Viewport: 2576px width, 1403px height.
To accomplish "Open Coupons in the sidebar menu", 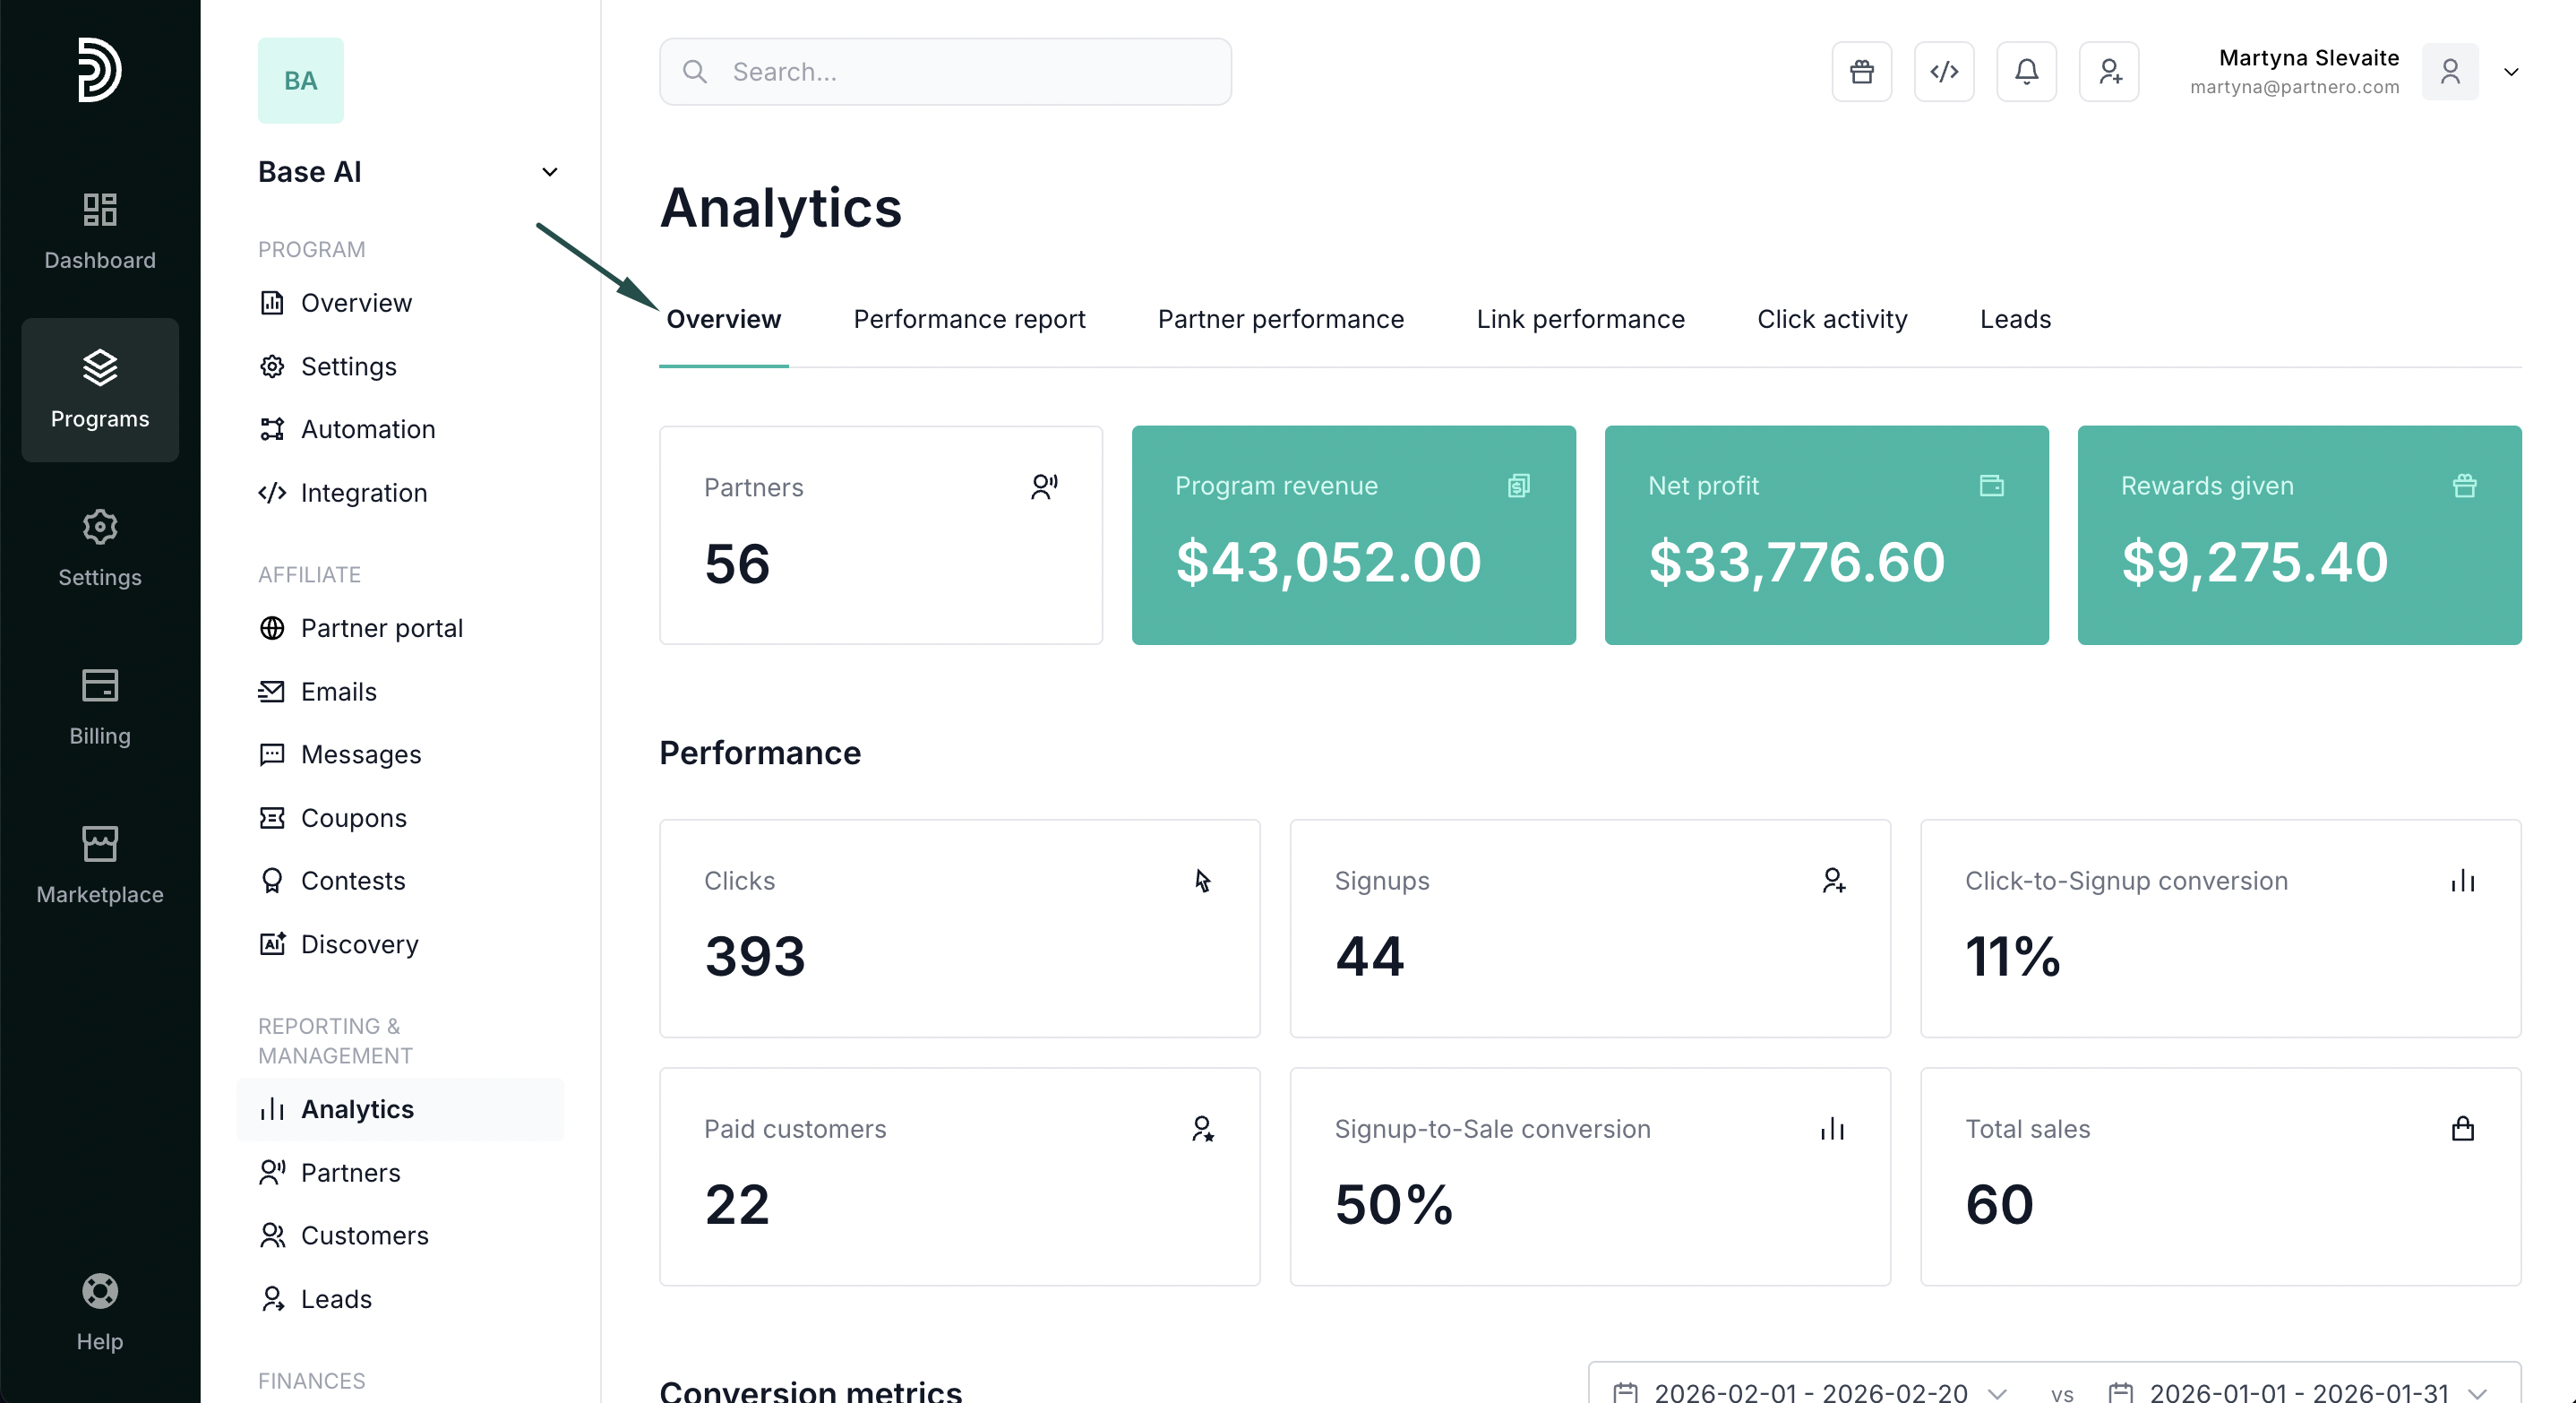I will click(353, 818).
